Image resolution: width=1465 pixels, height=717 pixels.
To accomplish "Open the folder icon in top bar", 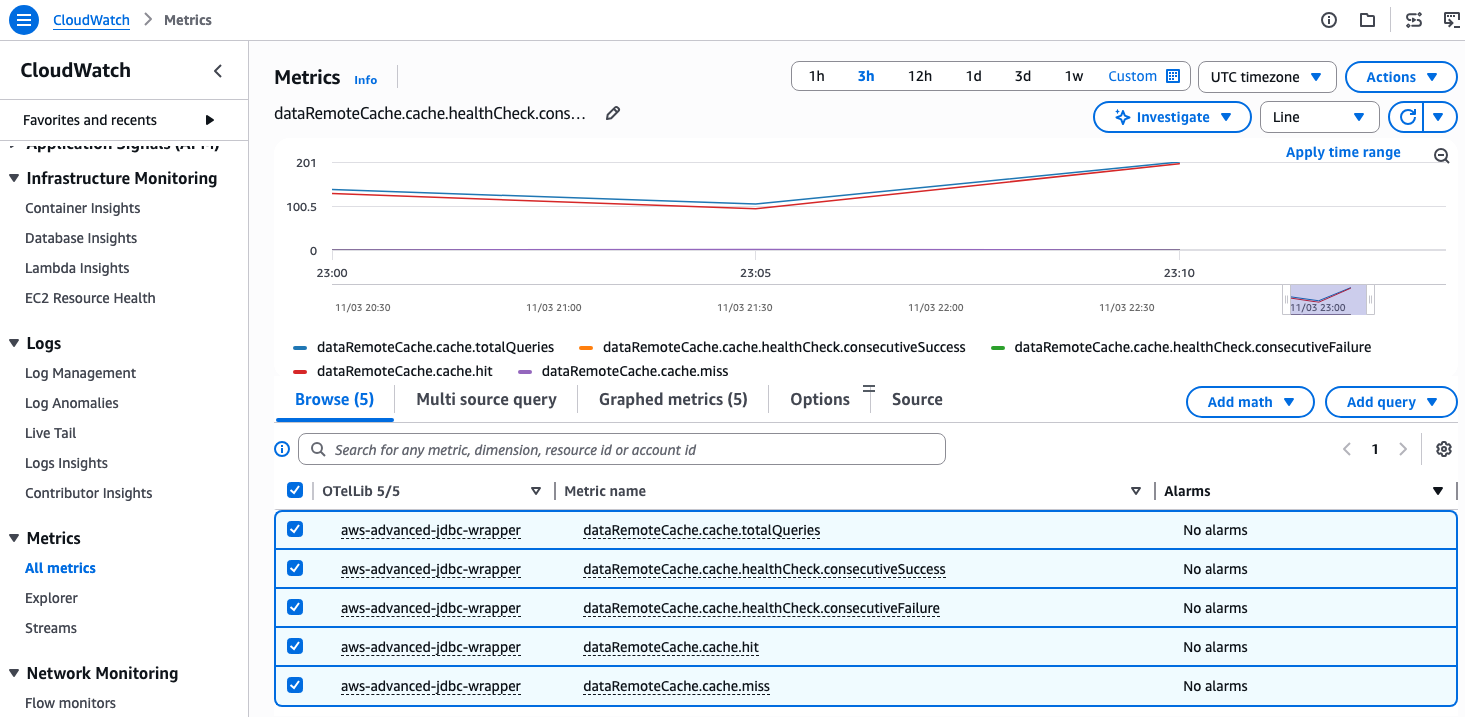I will pos(1367,20).
